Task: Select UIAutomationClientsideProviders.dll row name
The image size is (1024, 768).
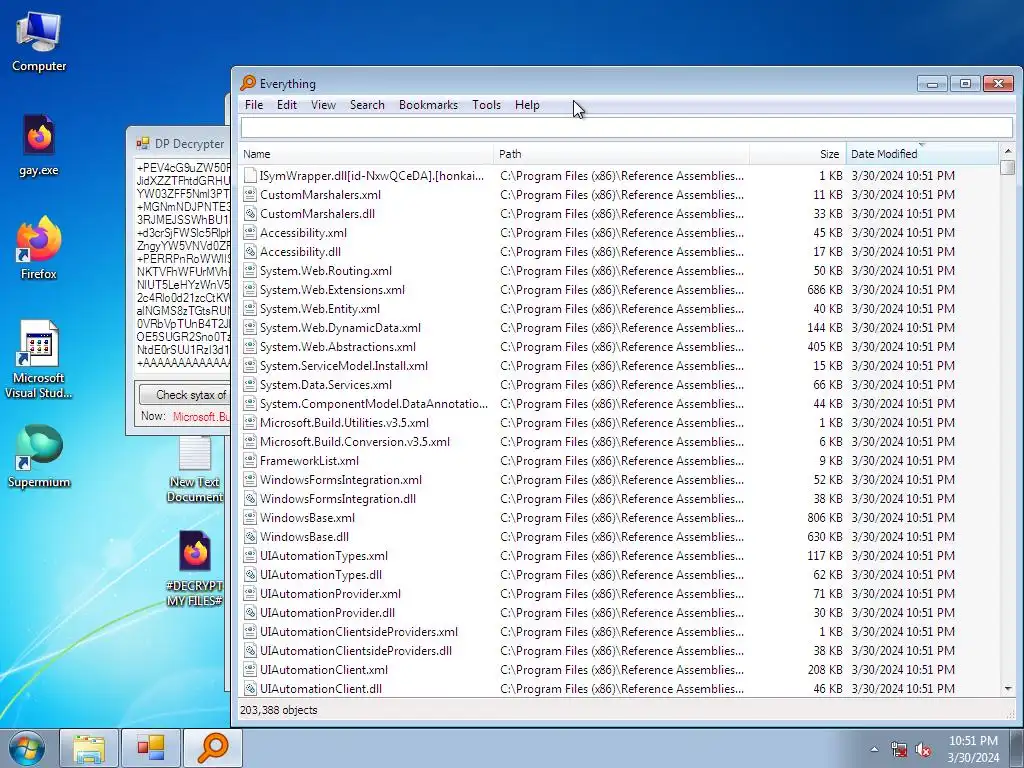Action: click(x=356, y=650)
